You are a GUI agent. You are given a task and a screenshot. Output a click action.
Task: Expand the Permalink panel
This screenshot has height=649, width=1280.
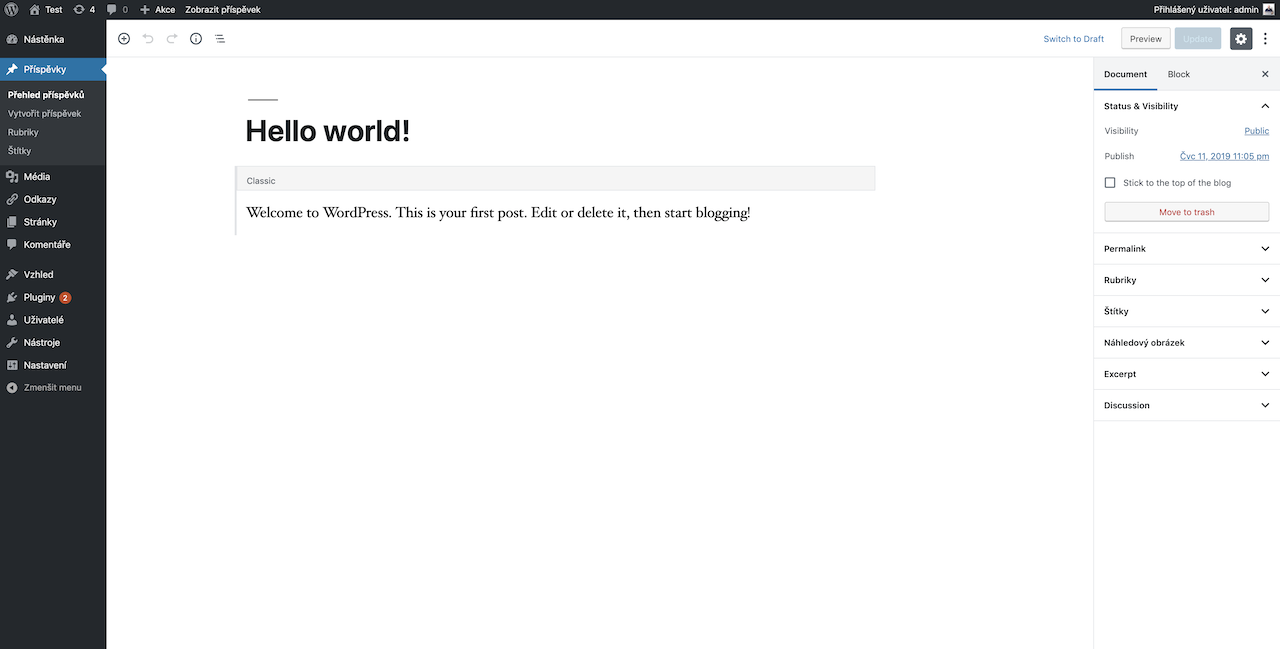(1186, 248)
